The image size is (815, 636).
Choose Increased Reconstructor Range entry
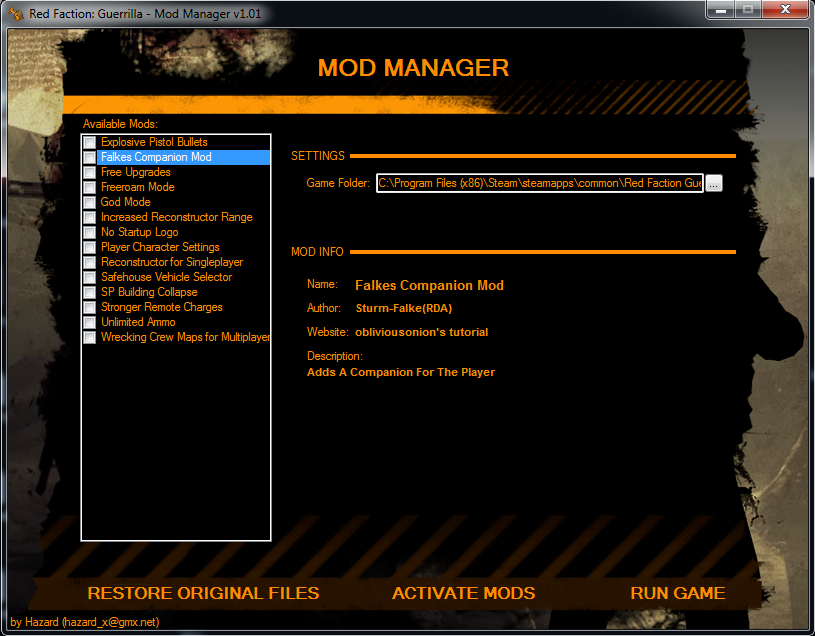176,217
